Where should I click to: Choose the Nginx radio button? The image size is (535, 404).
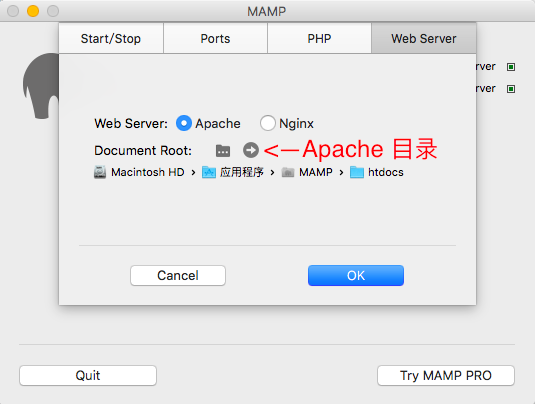pos(268,123)
